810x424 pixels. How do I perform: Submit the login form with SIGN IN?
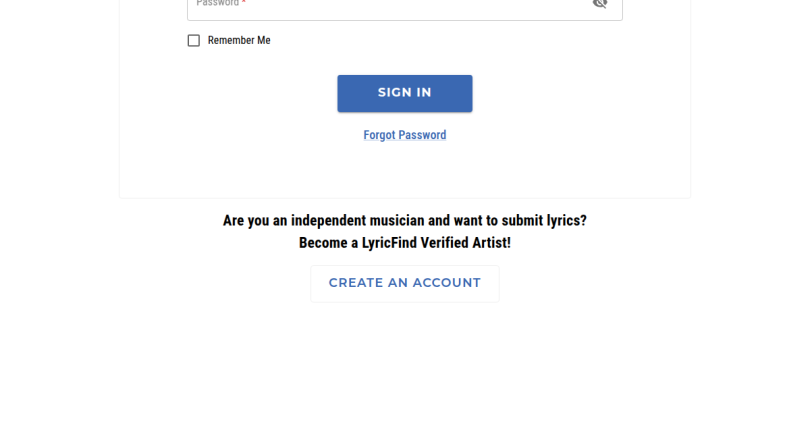pos(405,93)
